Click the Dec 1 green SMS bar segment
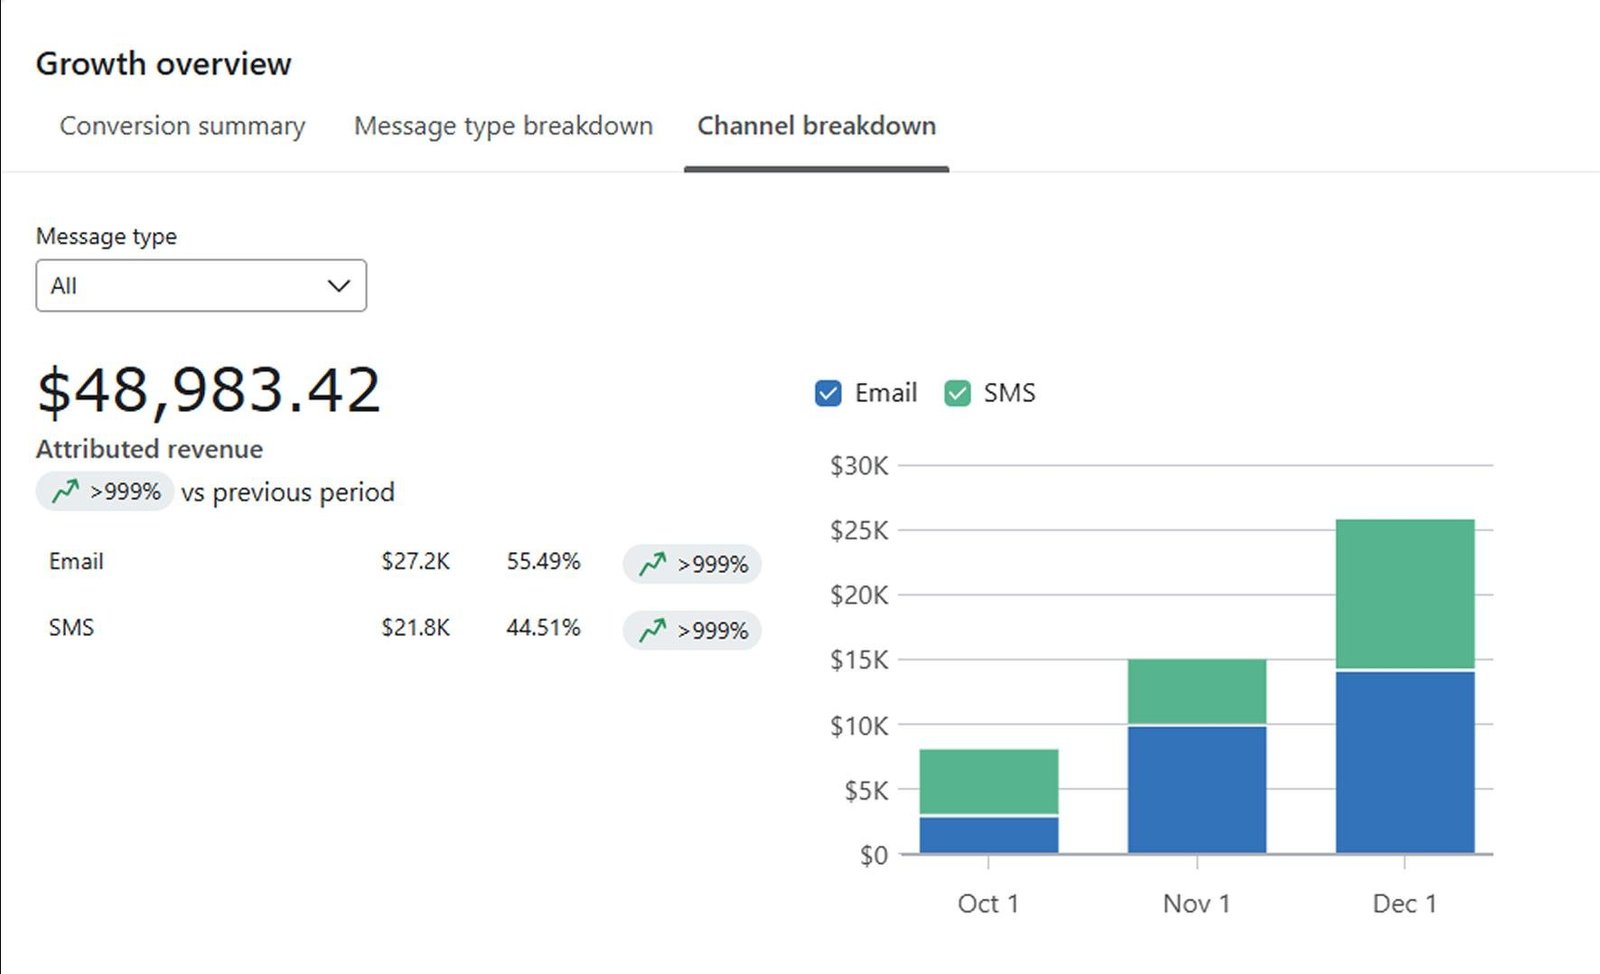The height and width of the screenshot is (974, 1600). (1404, 593)
